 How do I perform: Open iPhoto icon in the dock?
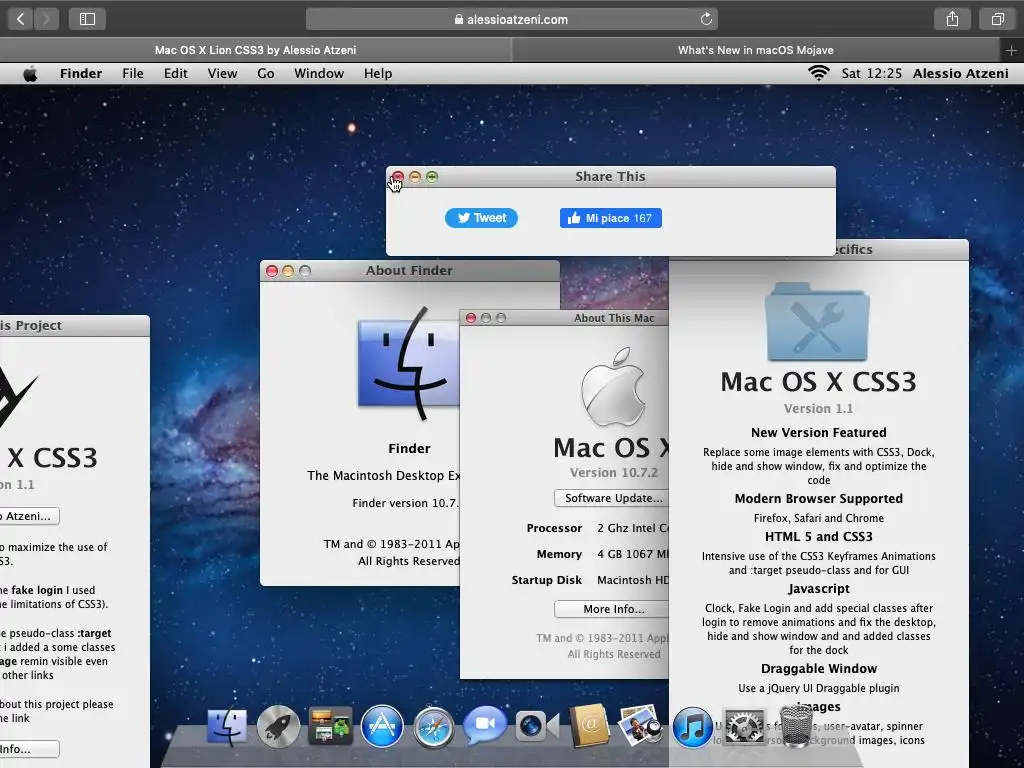640,725
